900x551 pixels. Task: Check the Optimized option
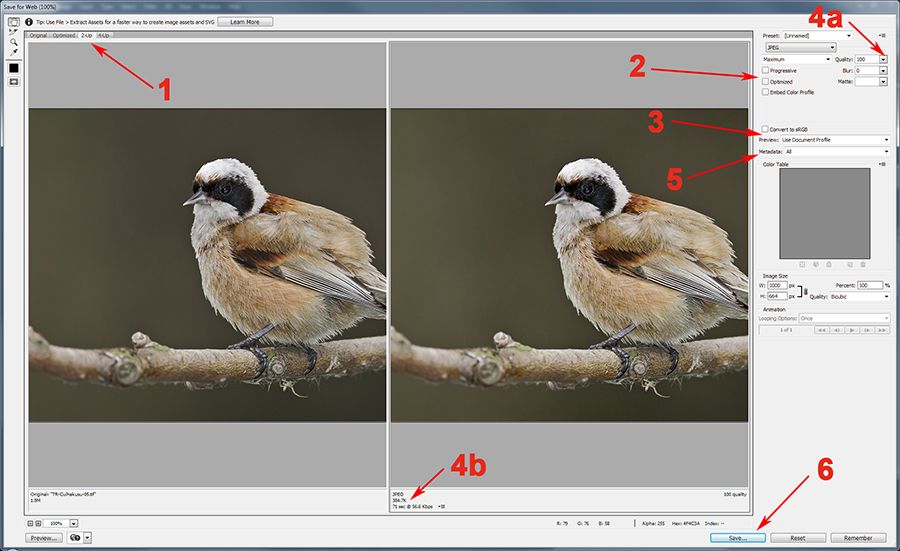coord(765,82)
